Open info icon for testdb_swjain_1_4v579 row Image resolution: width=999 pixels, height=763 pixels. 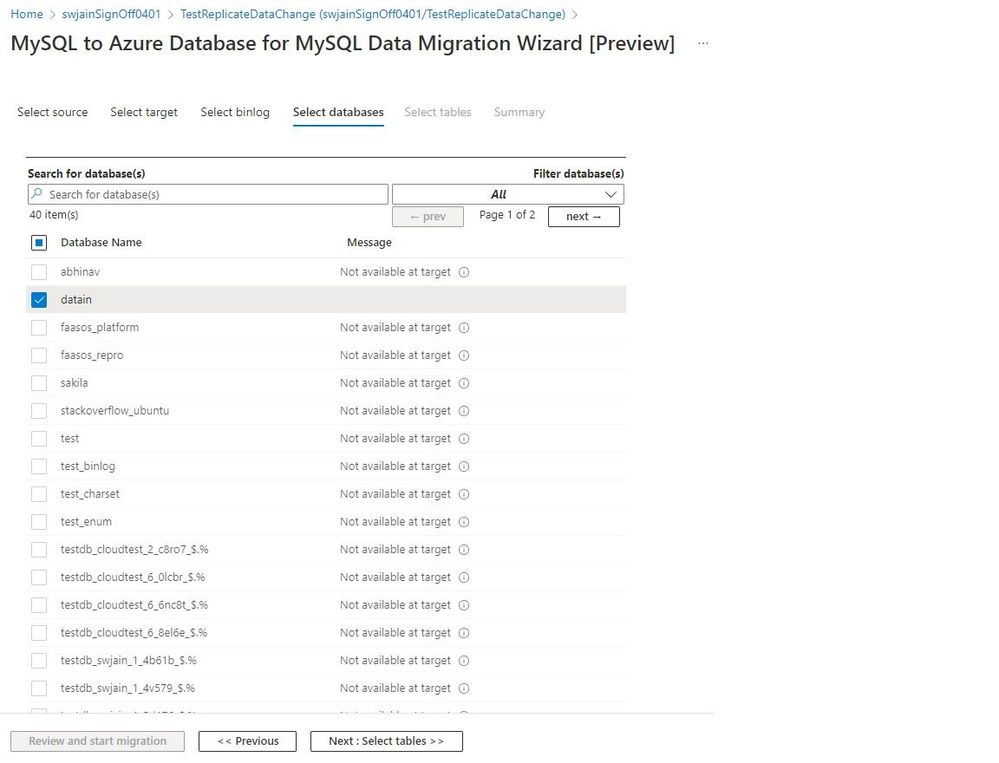[464, 688]
